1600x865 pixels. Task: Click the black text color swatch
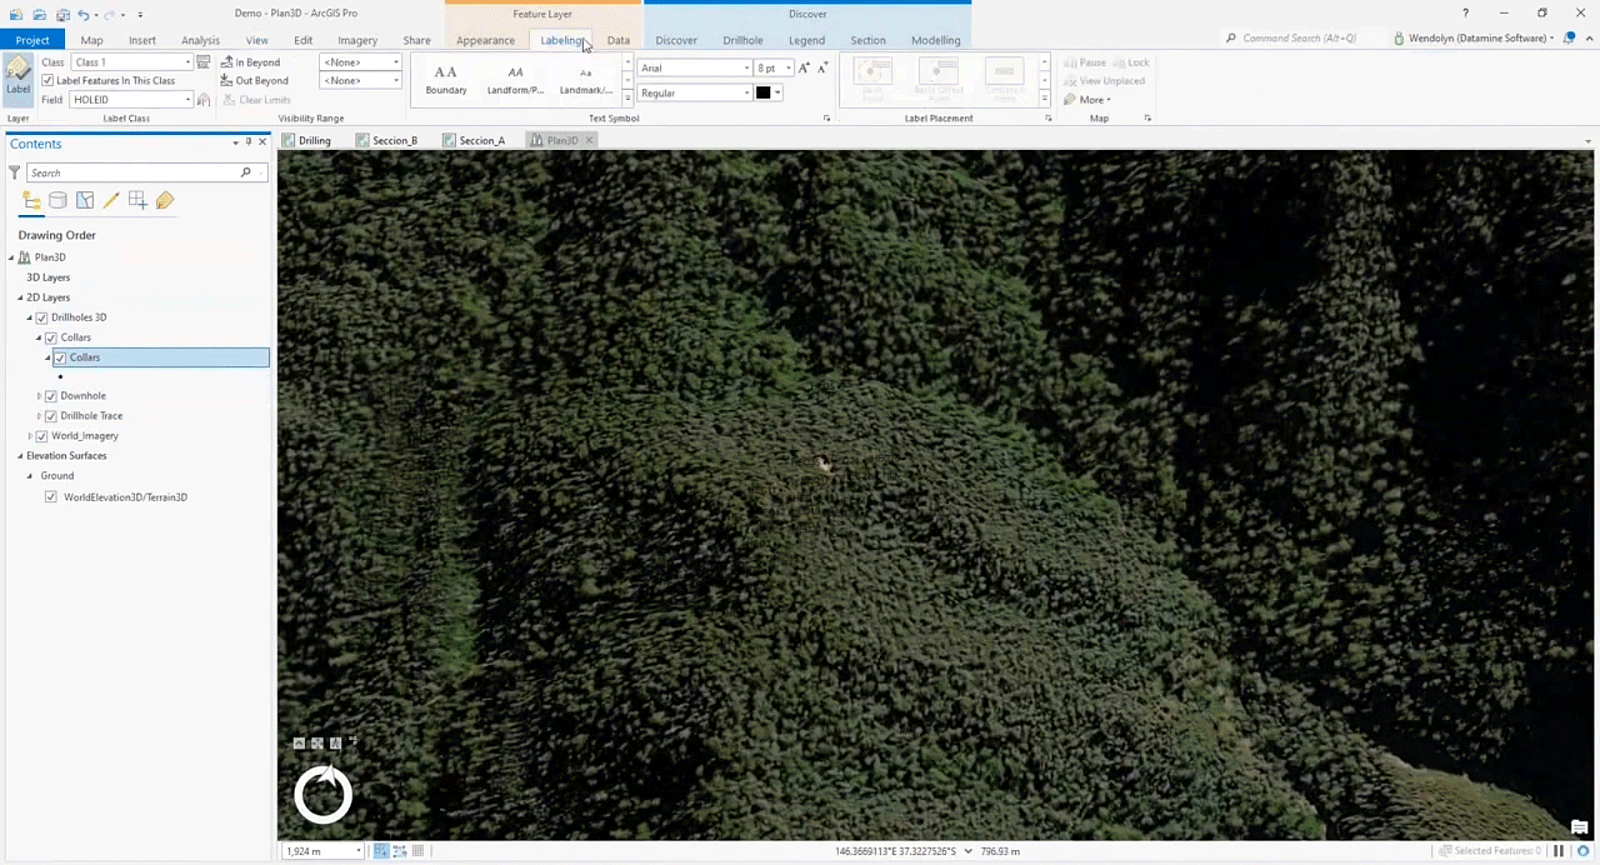tap(763, 93)
